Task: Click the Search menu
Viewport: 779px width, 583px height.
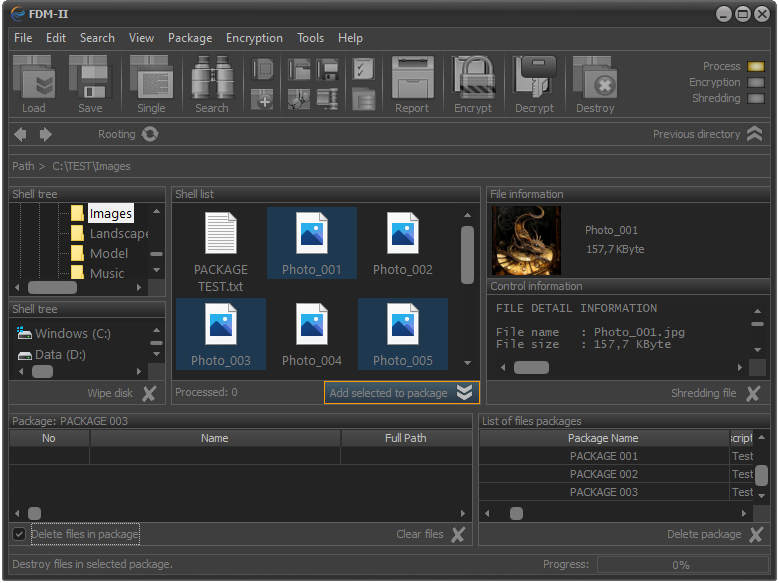Action: tap(97, 38)
